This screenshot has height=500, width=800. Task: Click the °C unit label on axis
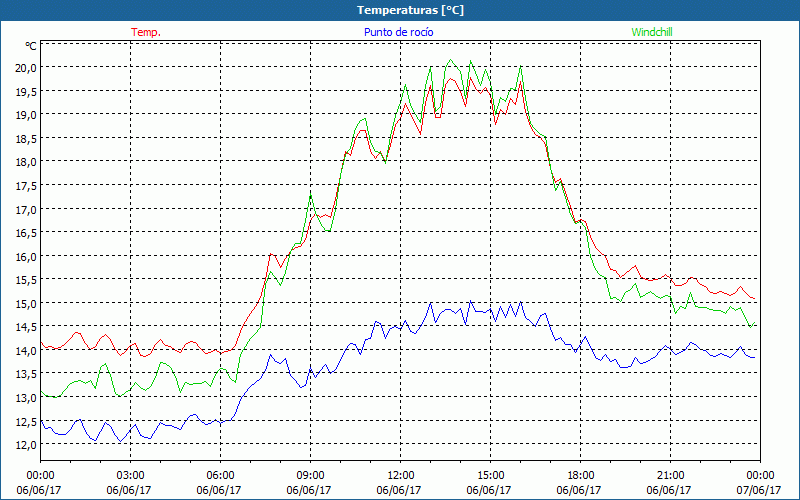click(31, 46)
